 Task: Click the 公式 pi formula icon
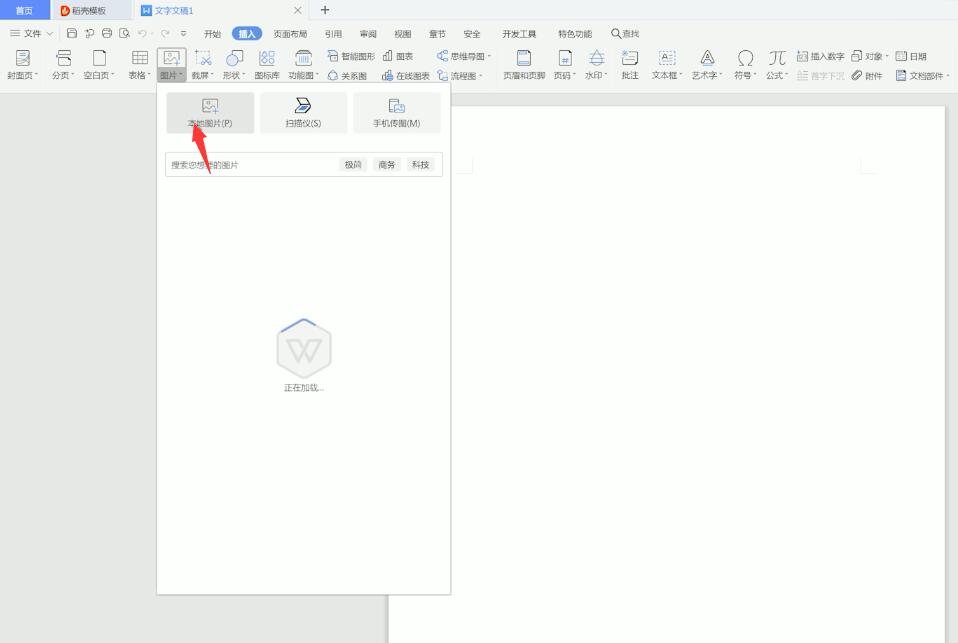(x=777, y=58)
